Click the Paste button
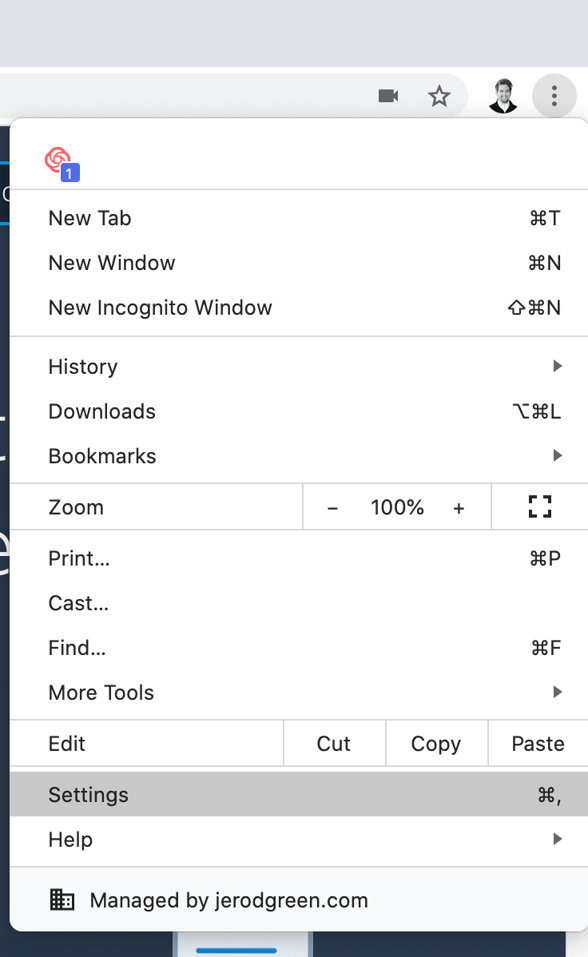 click(537, 743)
